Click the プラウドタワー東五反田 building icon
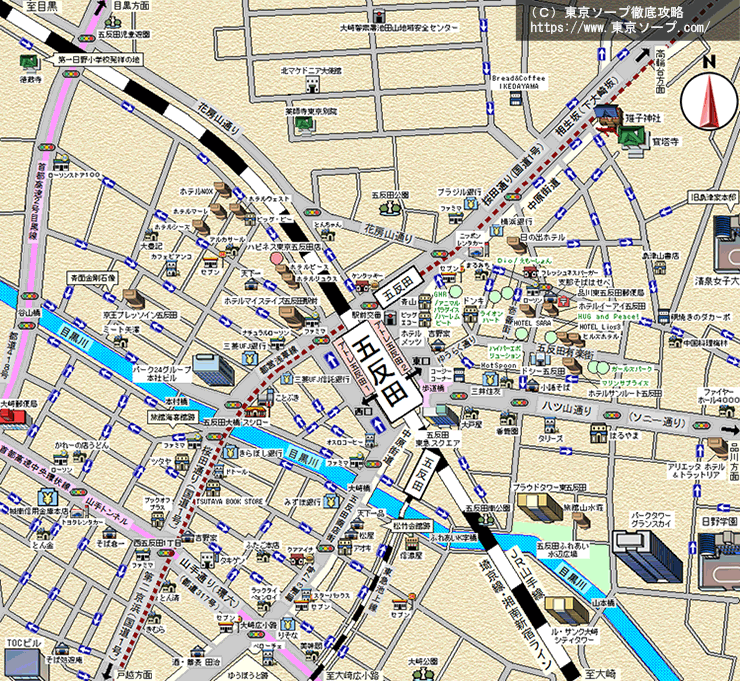 pyautogui.click(x=539, y=507)
